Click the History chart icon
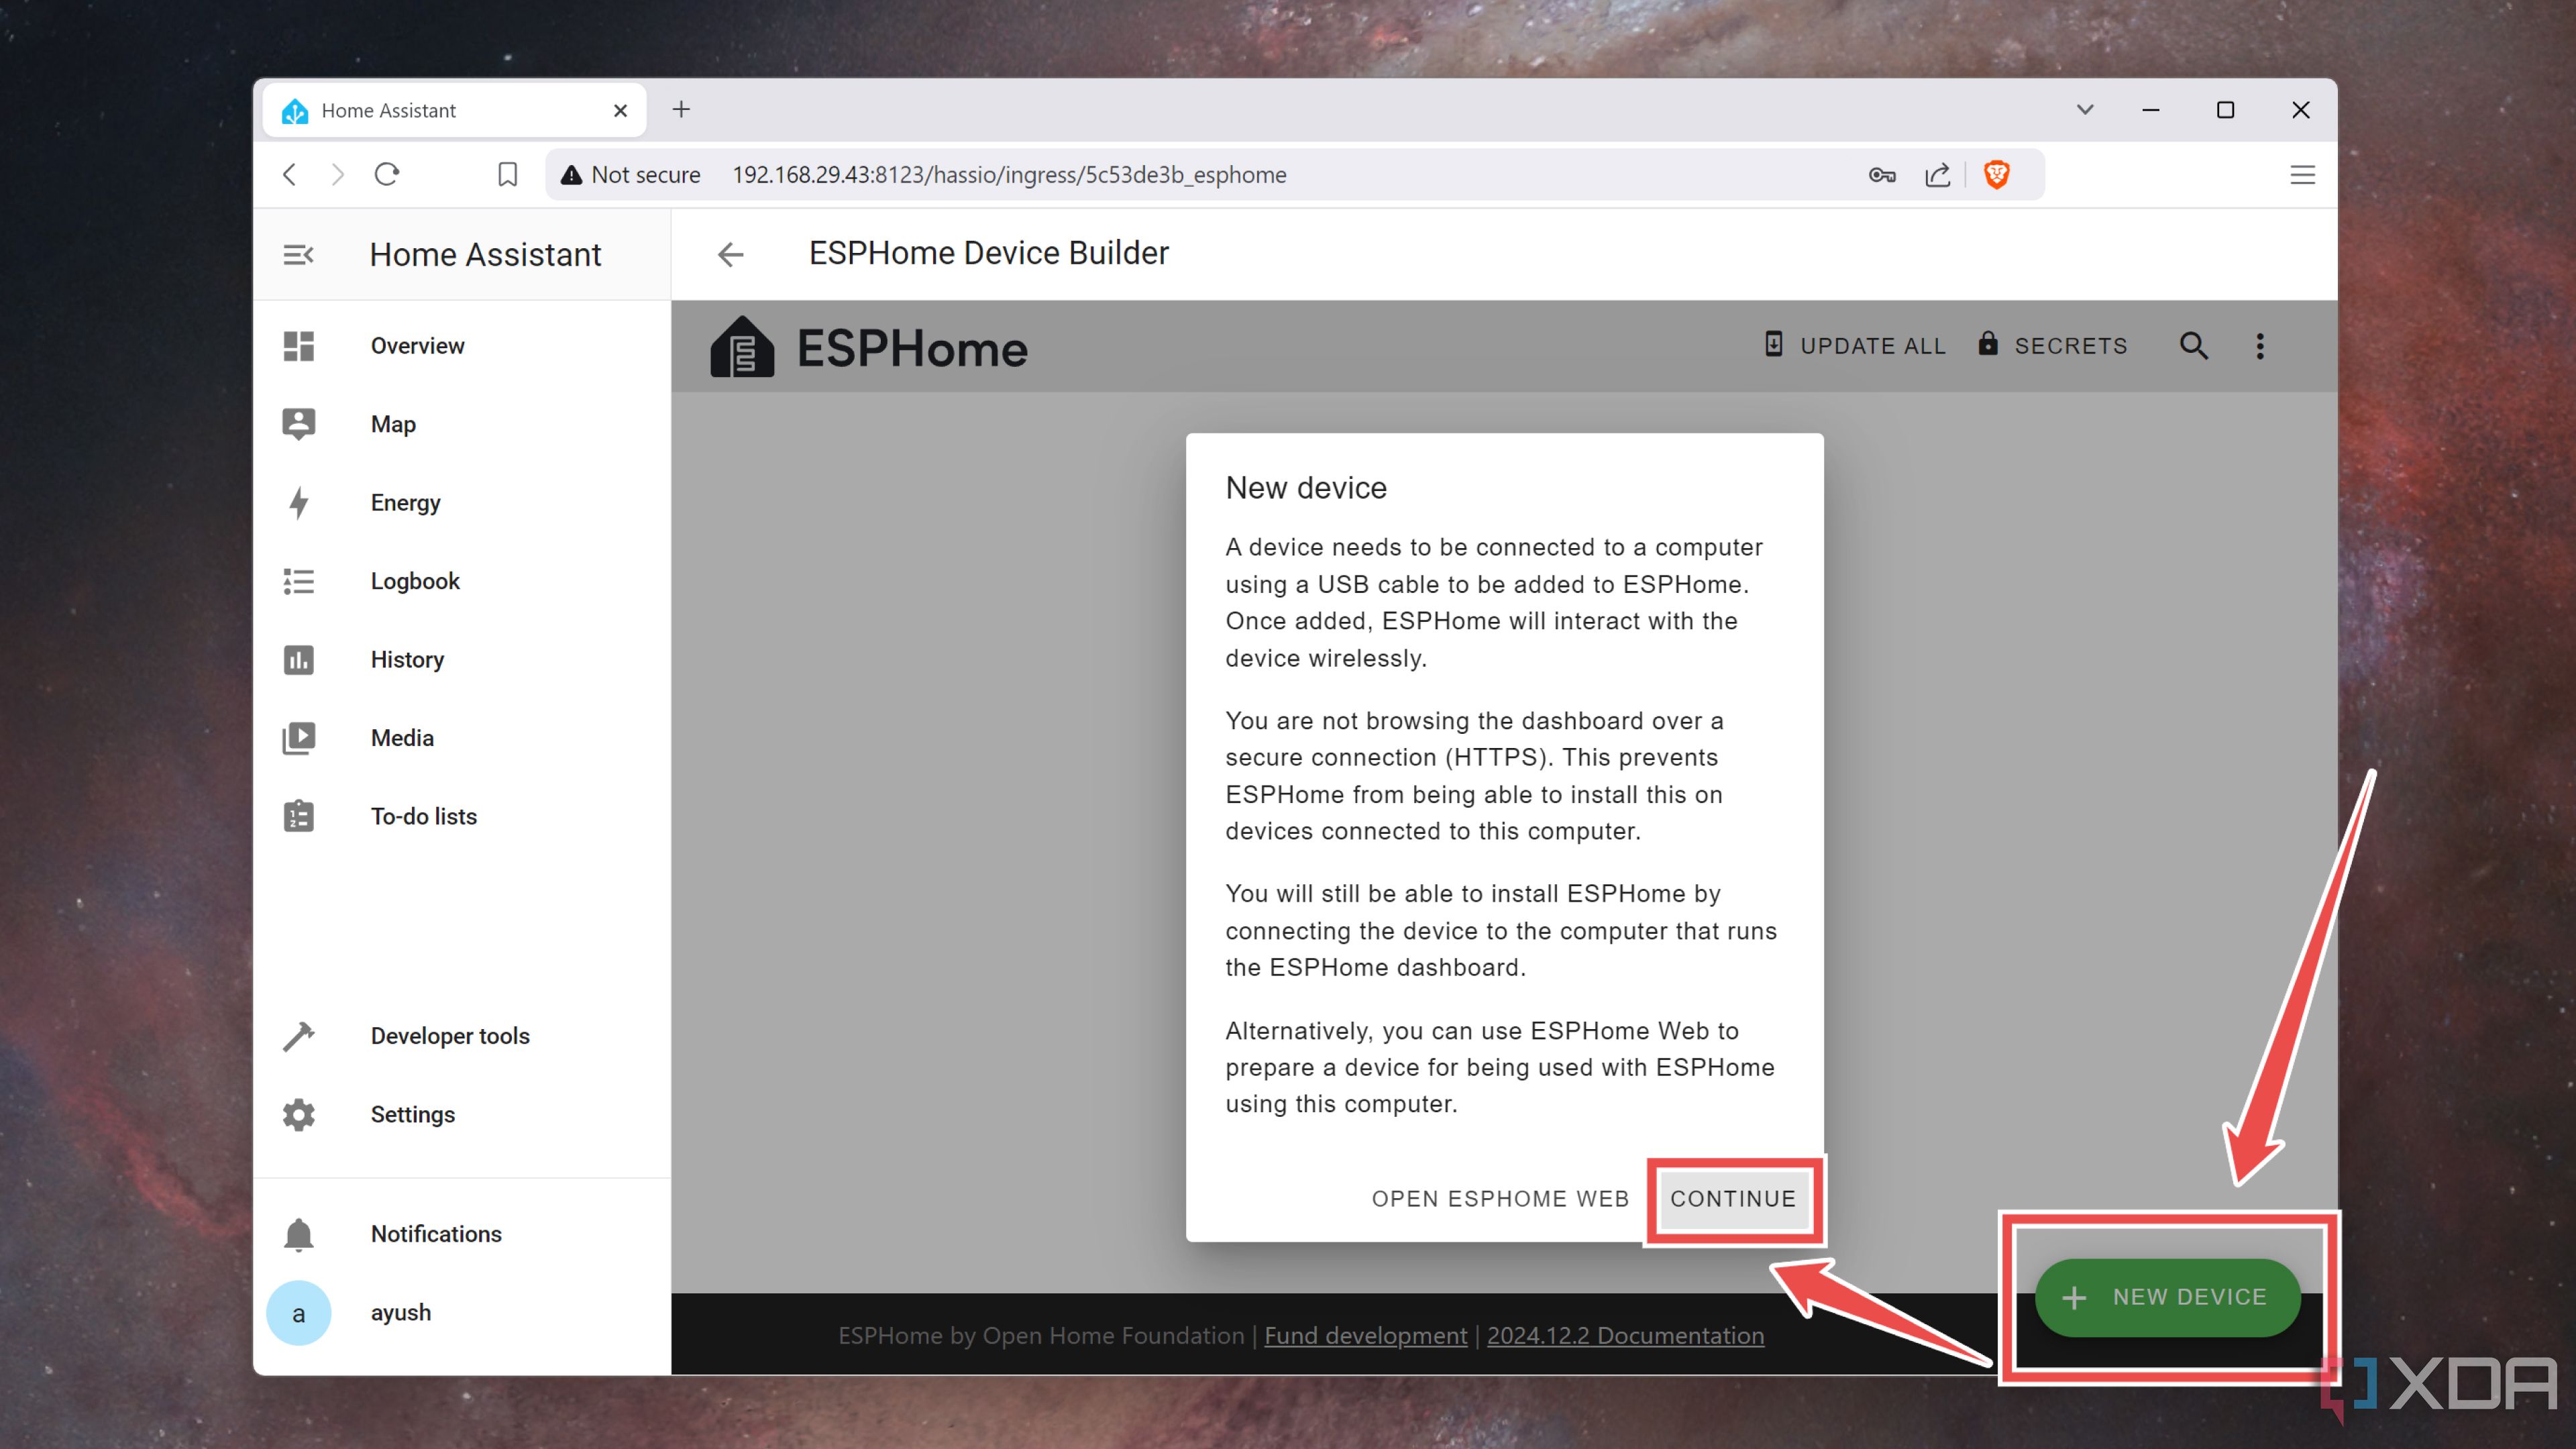The height and width of the screenshot is (1449, 2576). pyautogui.click(x=298, y=660)
